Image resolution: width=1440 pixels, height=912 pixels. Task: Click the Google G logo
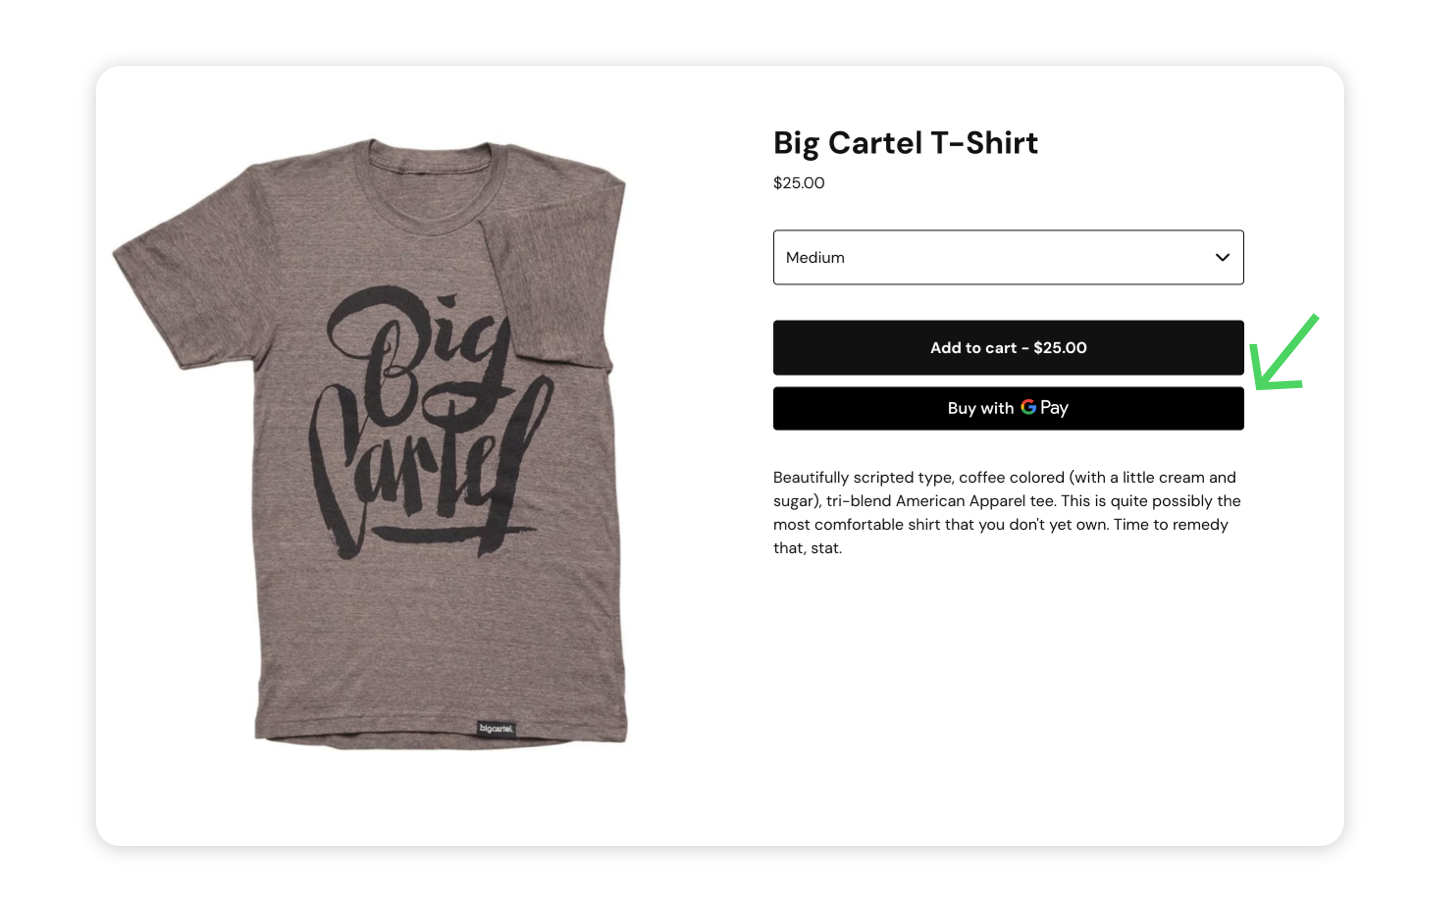1028,407
